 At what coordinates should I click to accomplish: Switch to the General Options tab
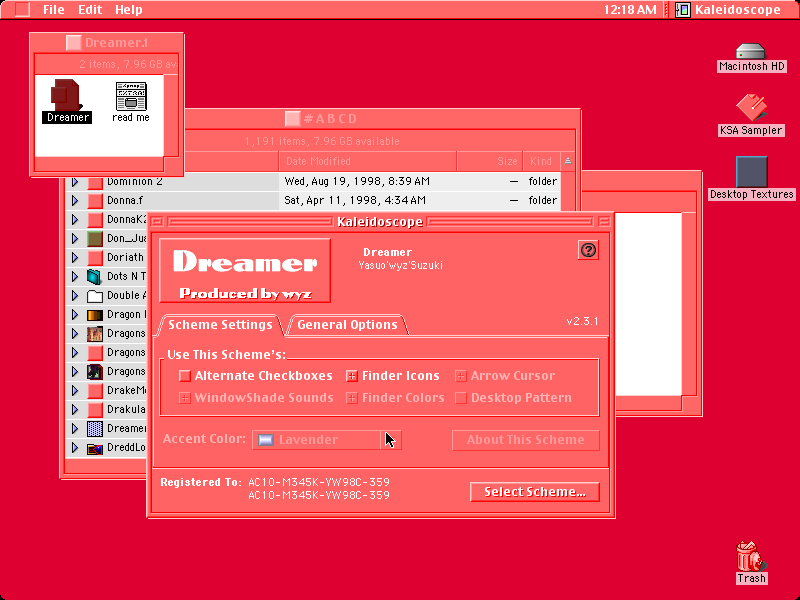(x=347, y=325)
